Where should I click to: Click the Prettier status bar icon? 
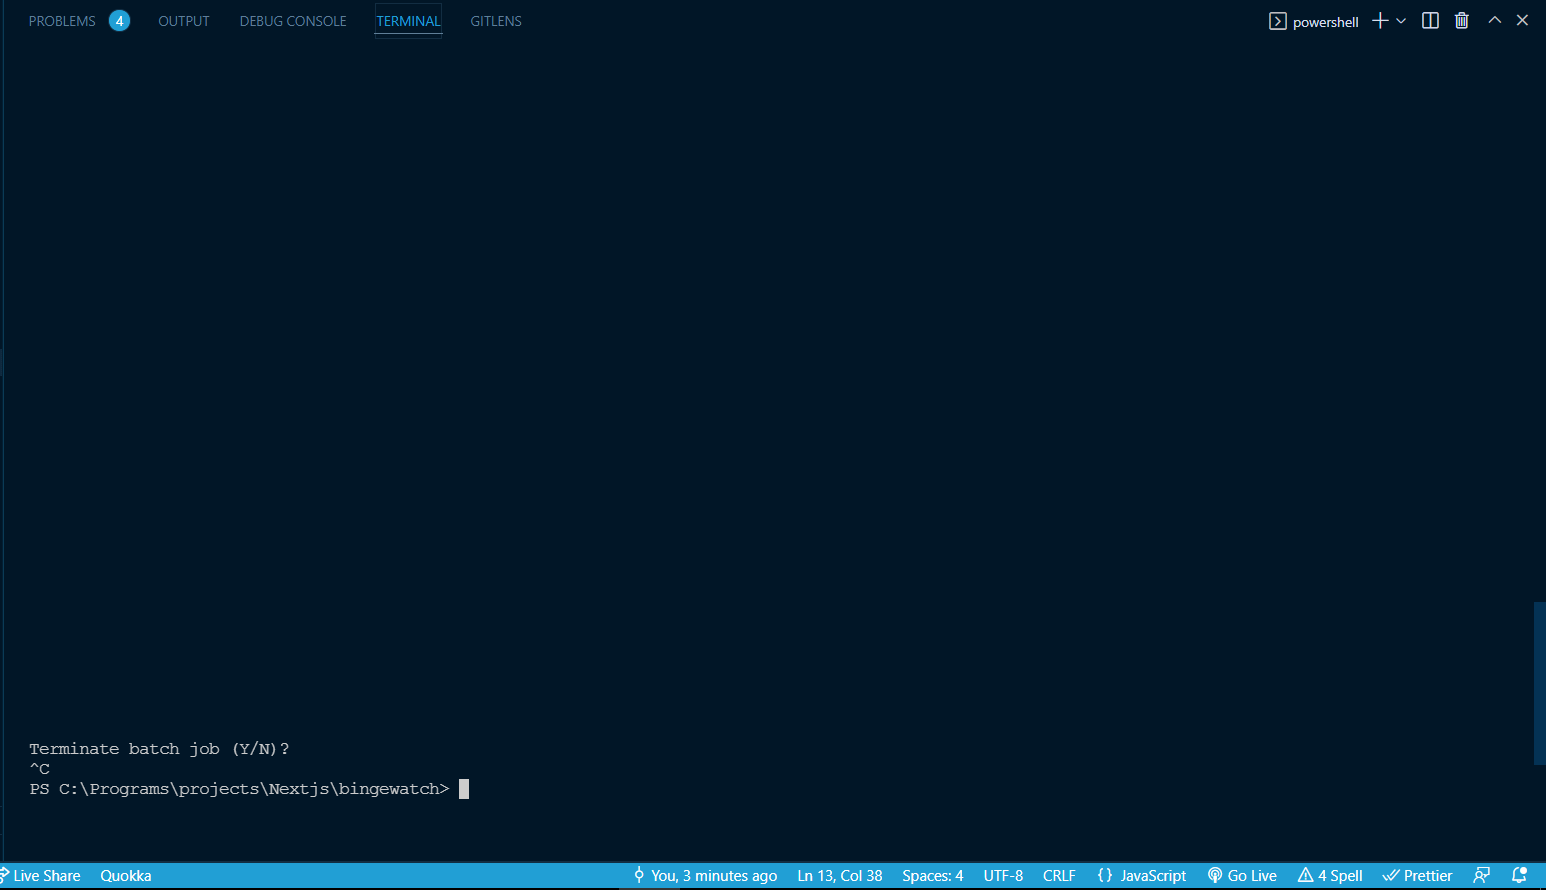click(x=1417, y=875)
